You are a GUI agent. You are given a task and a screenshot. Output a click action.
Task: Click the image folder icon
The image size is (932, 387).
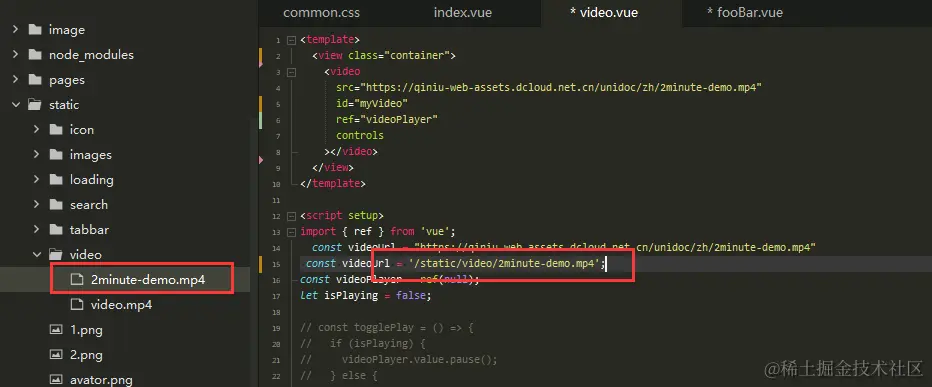coord(35,30)
